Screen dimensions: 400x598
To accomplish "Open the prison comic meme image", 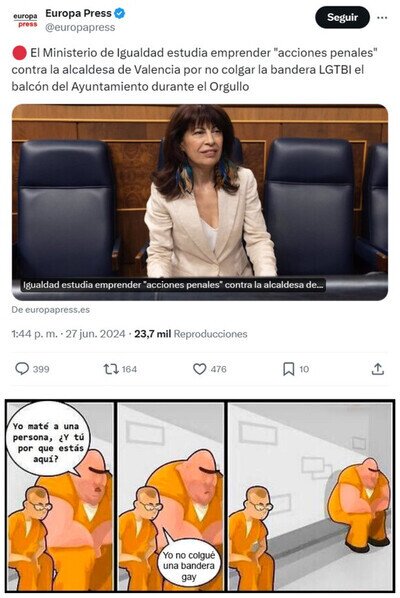I will tap(200, 496).
